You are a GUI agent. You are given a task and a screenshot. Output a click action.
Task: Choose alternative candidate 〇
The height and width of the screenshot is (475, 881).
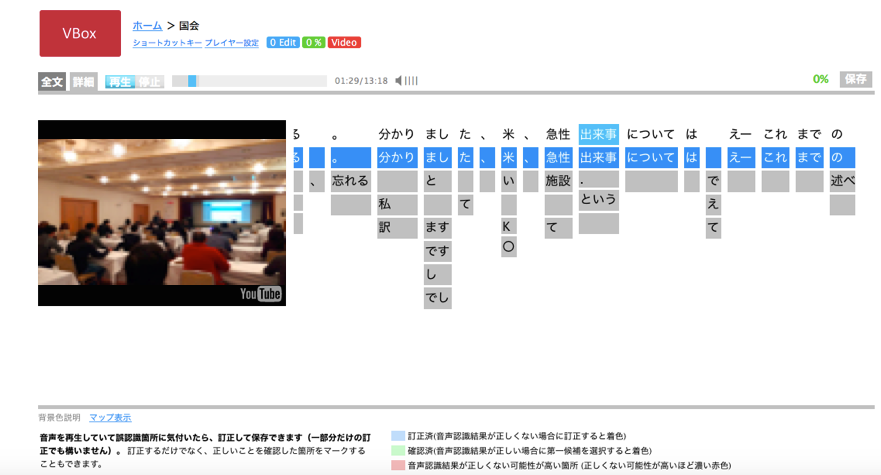pyautogui.click(x=508, y=247)
